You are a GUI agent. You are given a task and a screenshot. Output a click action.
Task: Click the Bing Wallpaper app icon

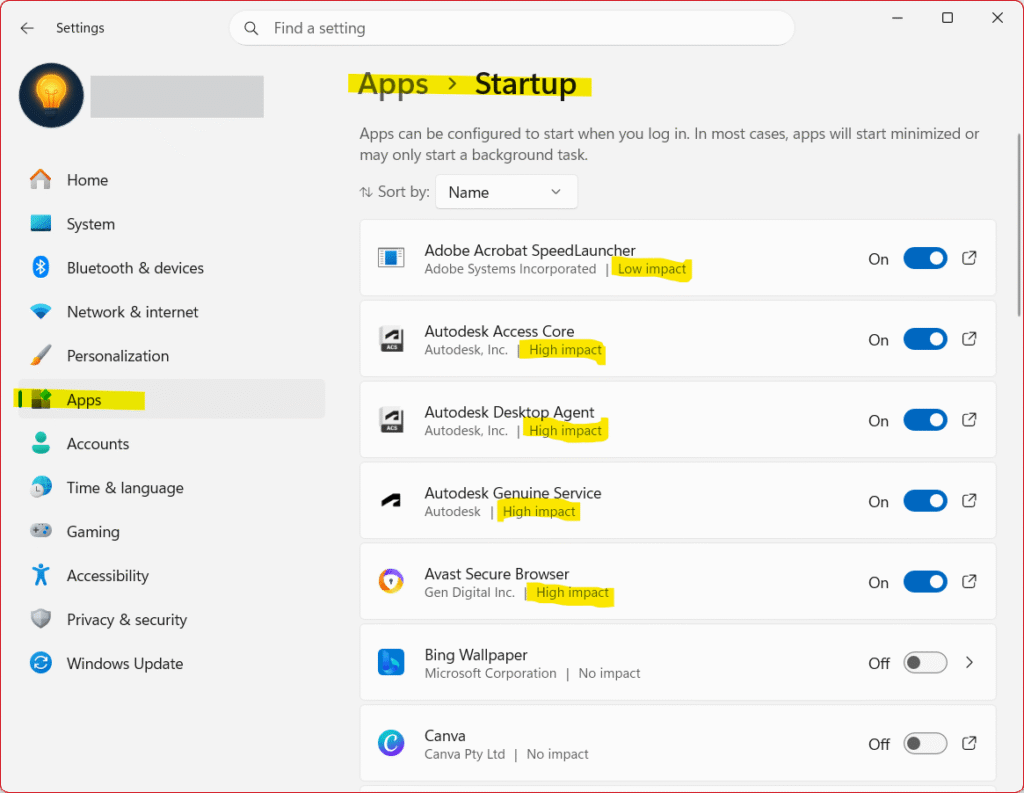(391, 662)
